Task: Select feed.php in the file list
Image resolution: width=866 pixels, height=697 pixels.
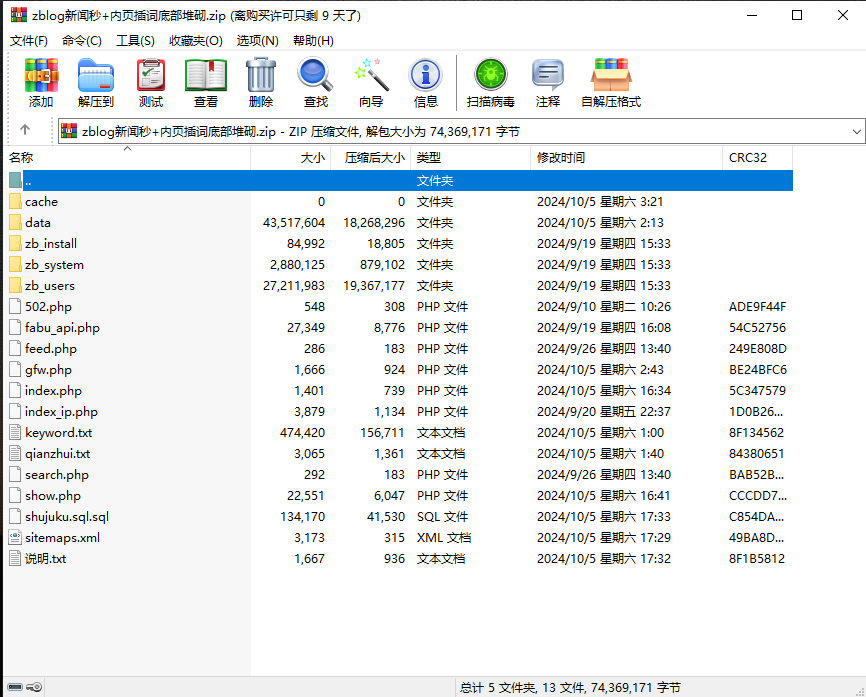Action: 50,348
